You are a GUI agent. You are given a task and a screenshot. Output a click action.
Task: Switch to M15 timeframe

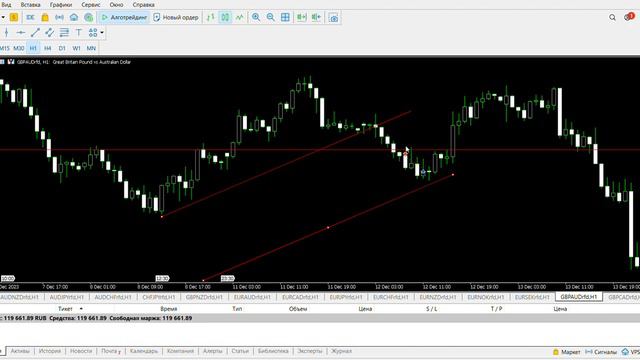(x=4, y=48)
